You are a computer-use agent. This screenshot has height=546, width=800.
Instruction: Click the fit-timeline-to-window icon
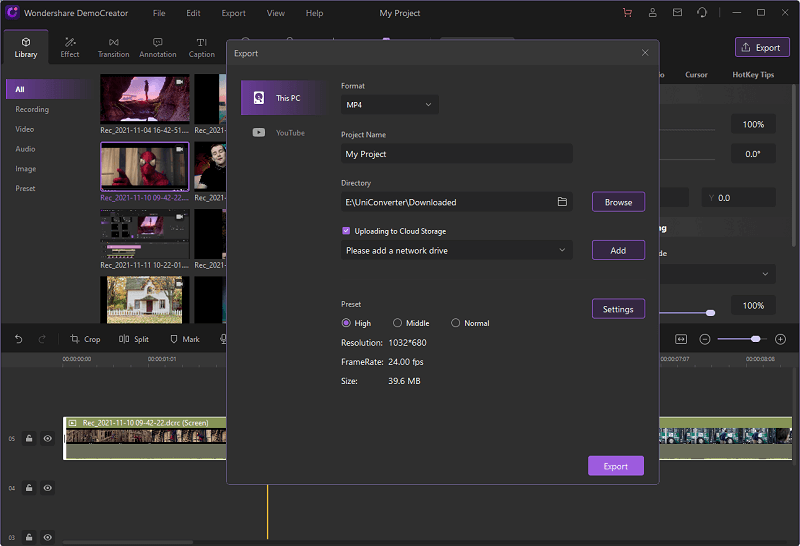click(681, 339)
